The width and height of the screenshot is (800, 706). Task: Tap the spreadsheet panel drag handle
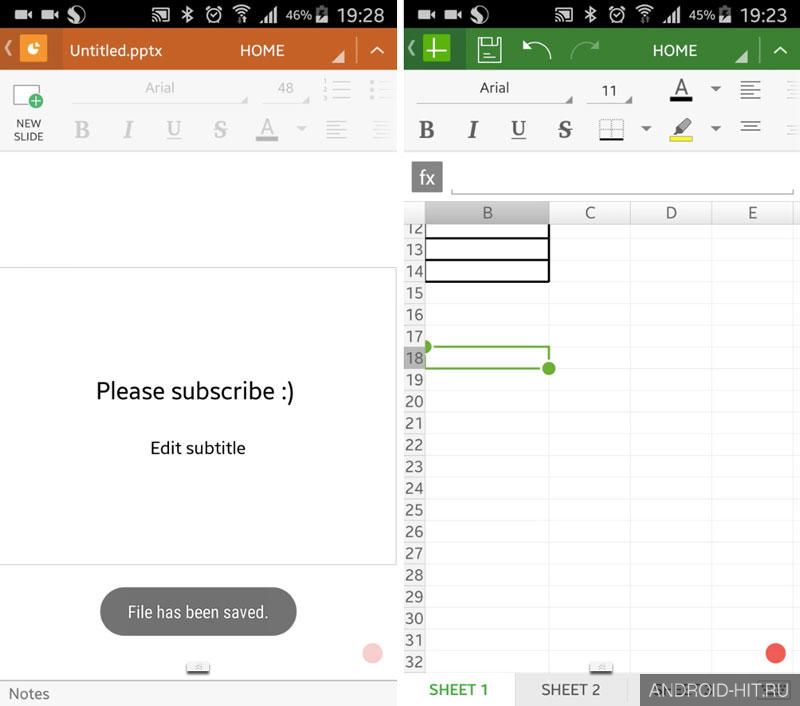coord(601,667)
